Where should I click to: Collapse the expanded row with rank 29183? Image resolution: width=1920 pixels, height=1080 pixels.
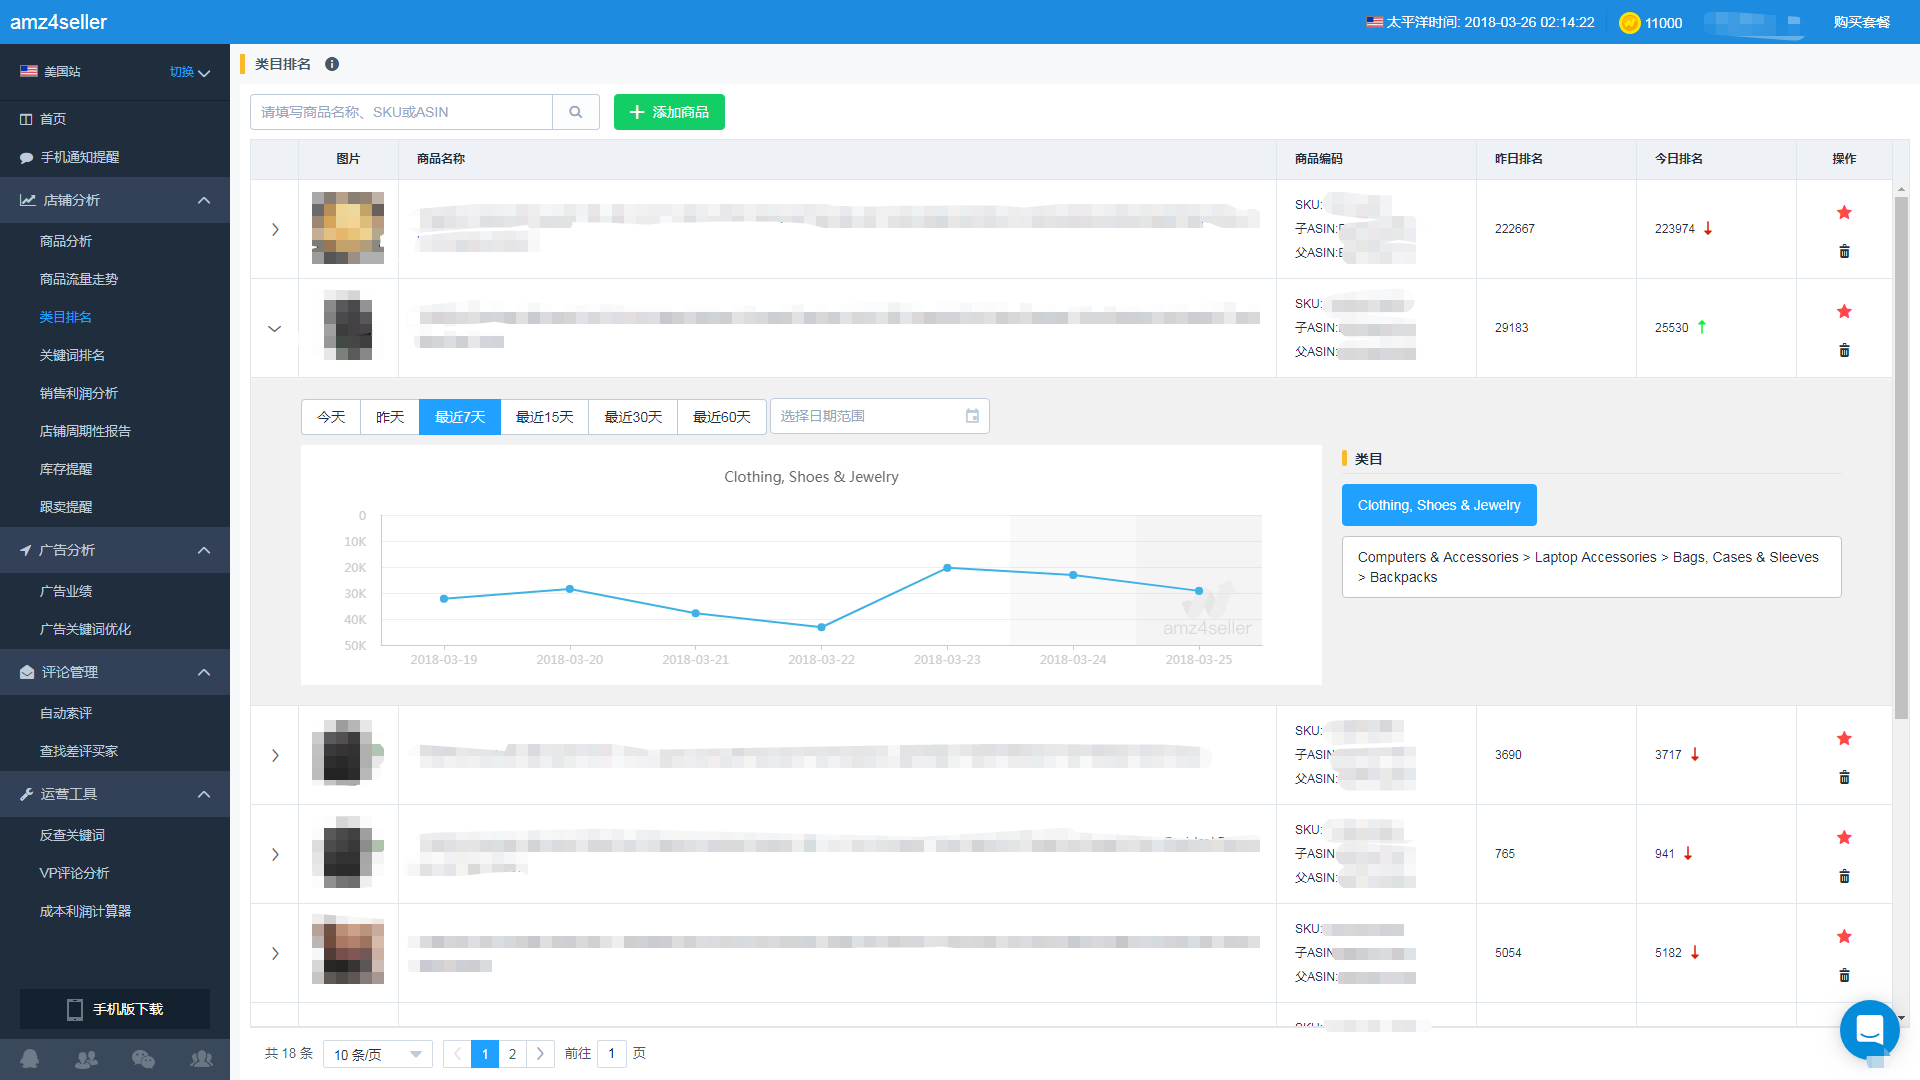(275, 328)
